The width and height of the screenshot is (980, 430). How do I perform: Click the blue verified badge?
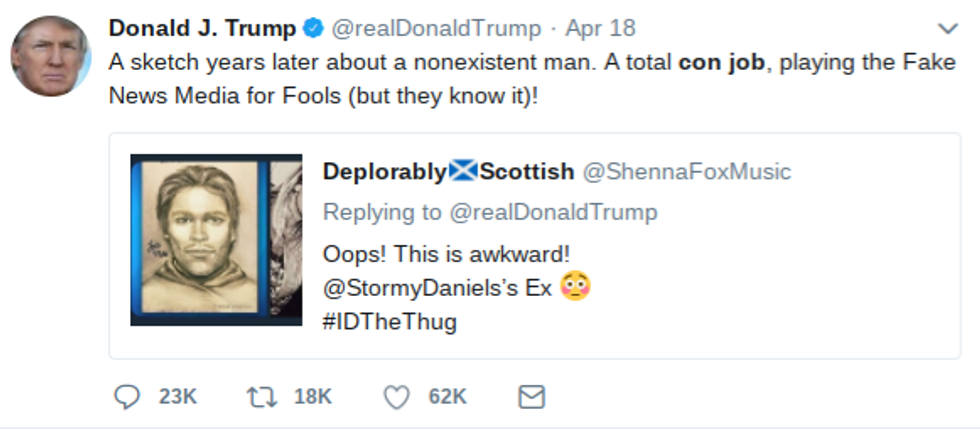[x=313, y=28]
